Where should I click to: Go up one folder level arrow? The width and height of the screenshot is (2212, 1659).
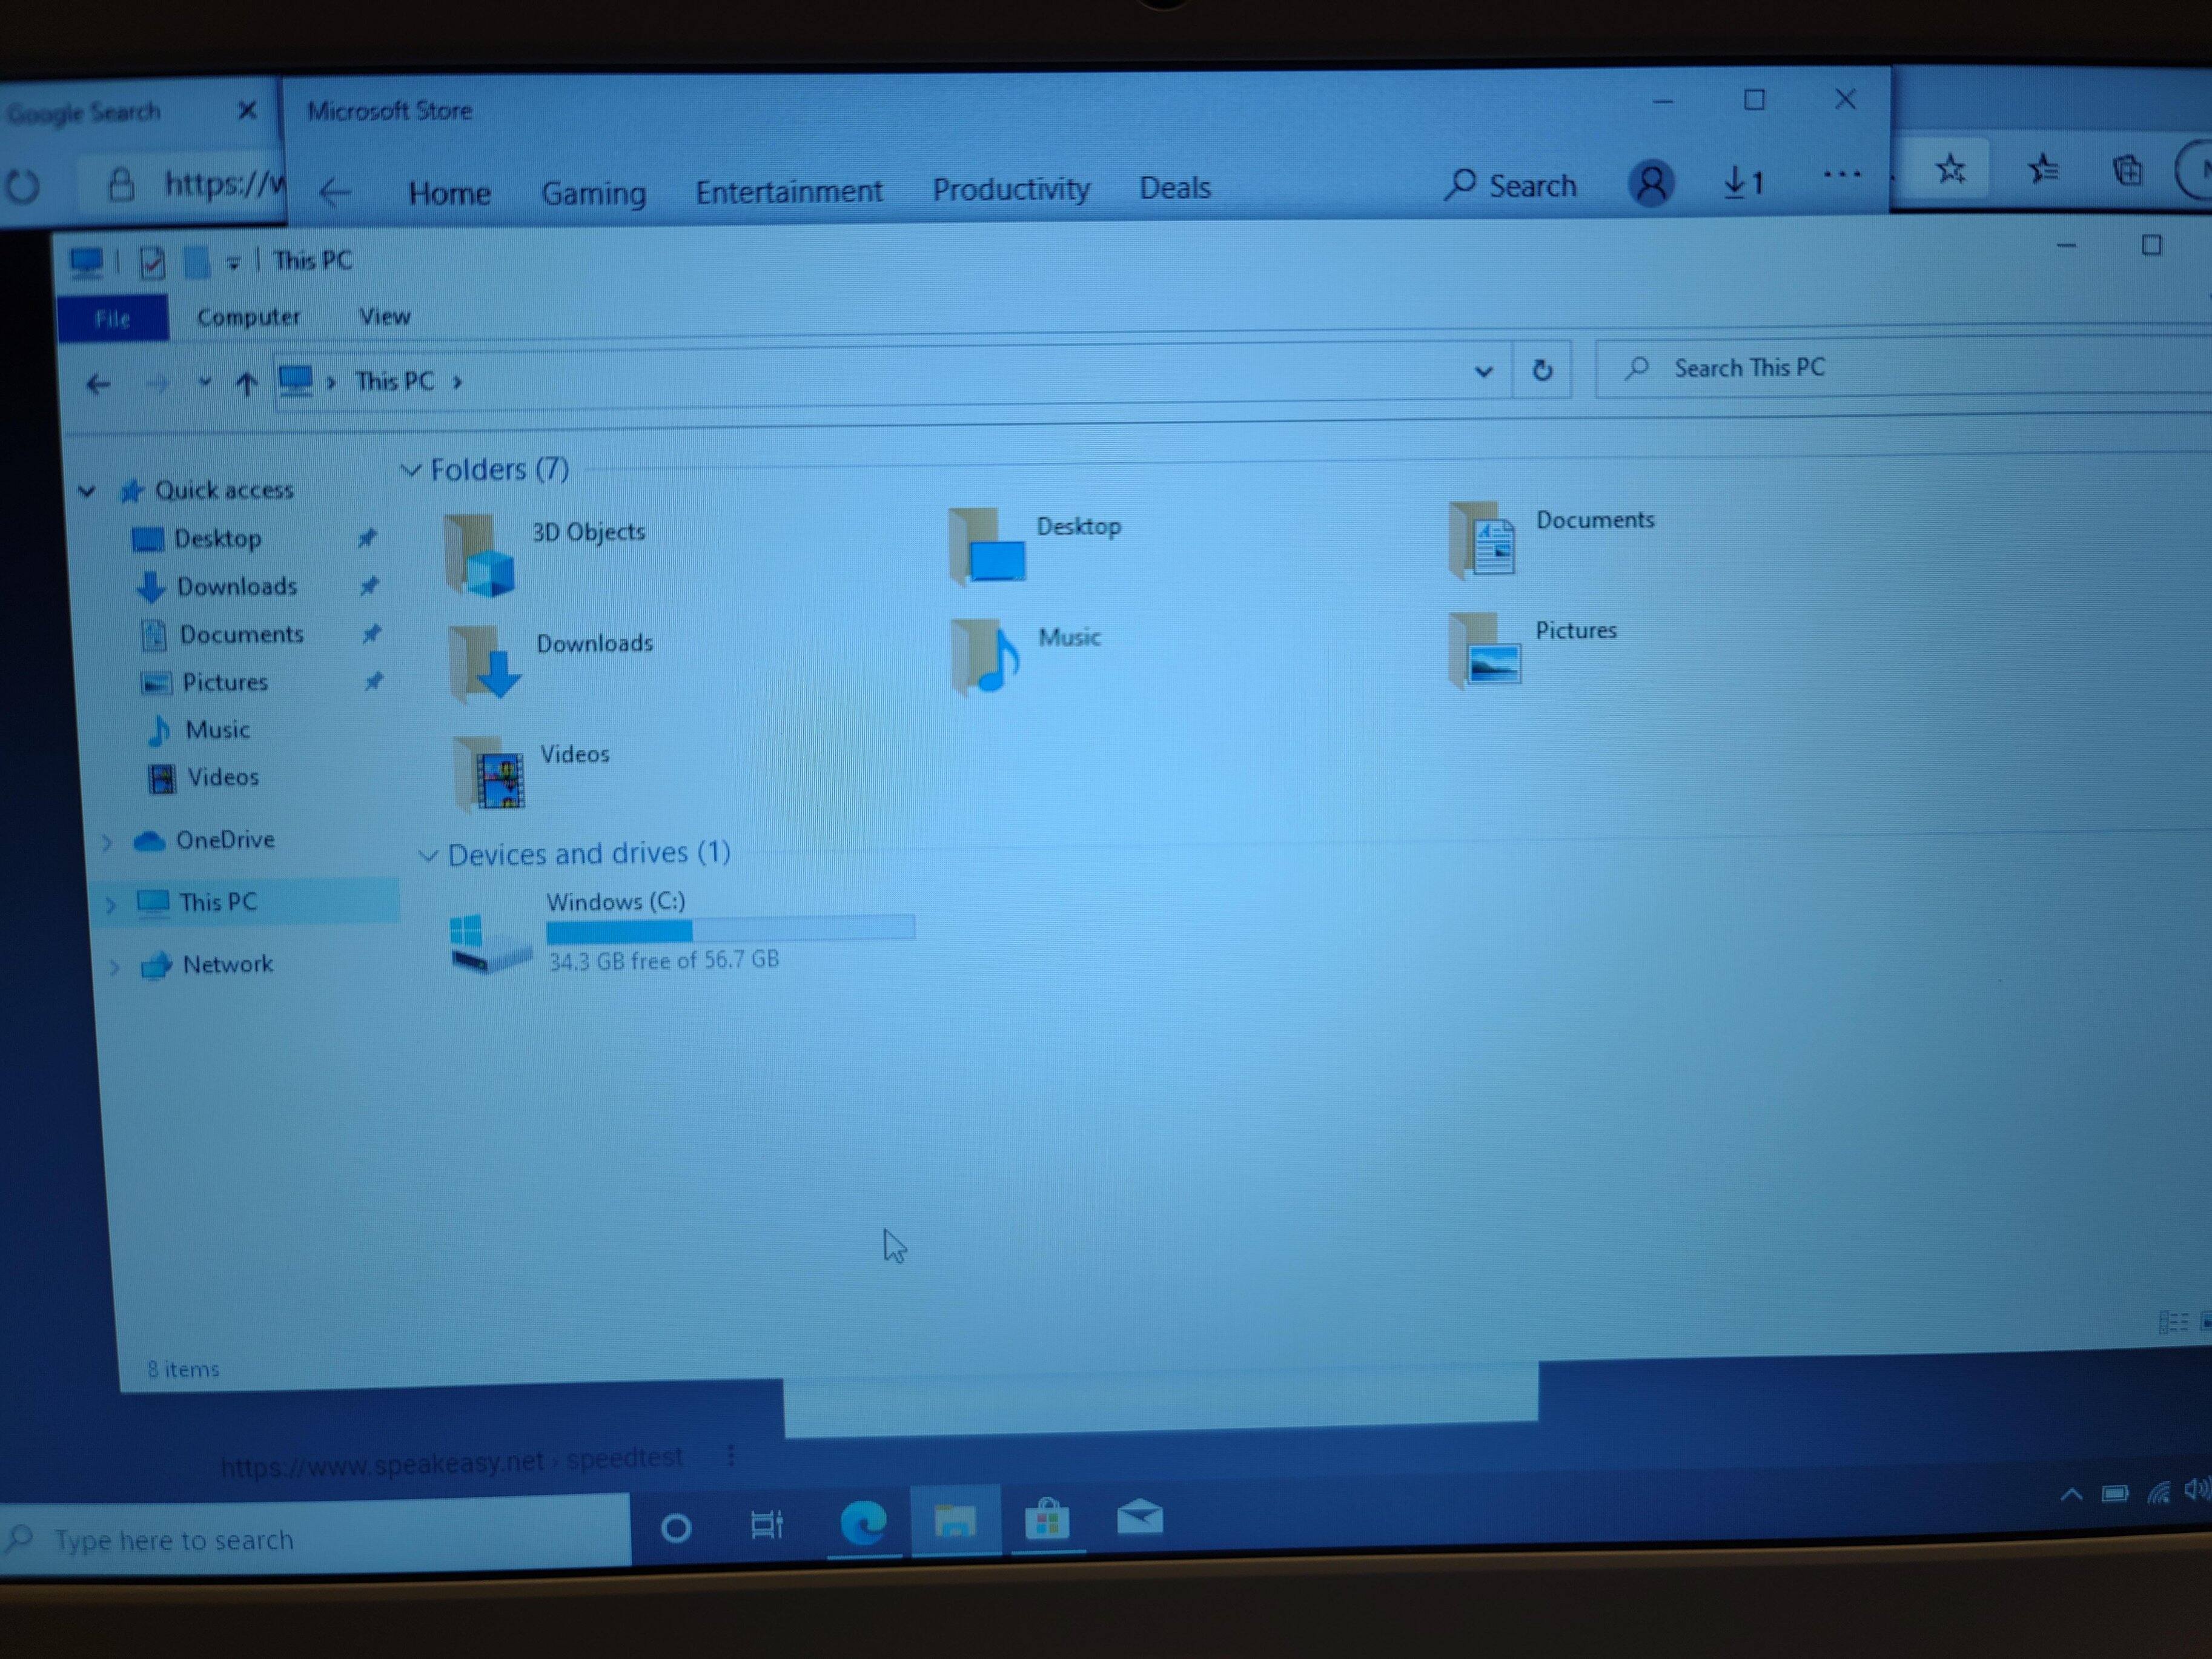(x=246, y=383)
